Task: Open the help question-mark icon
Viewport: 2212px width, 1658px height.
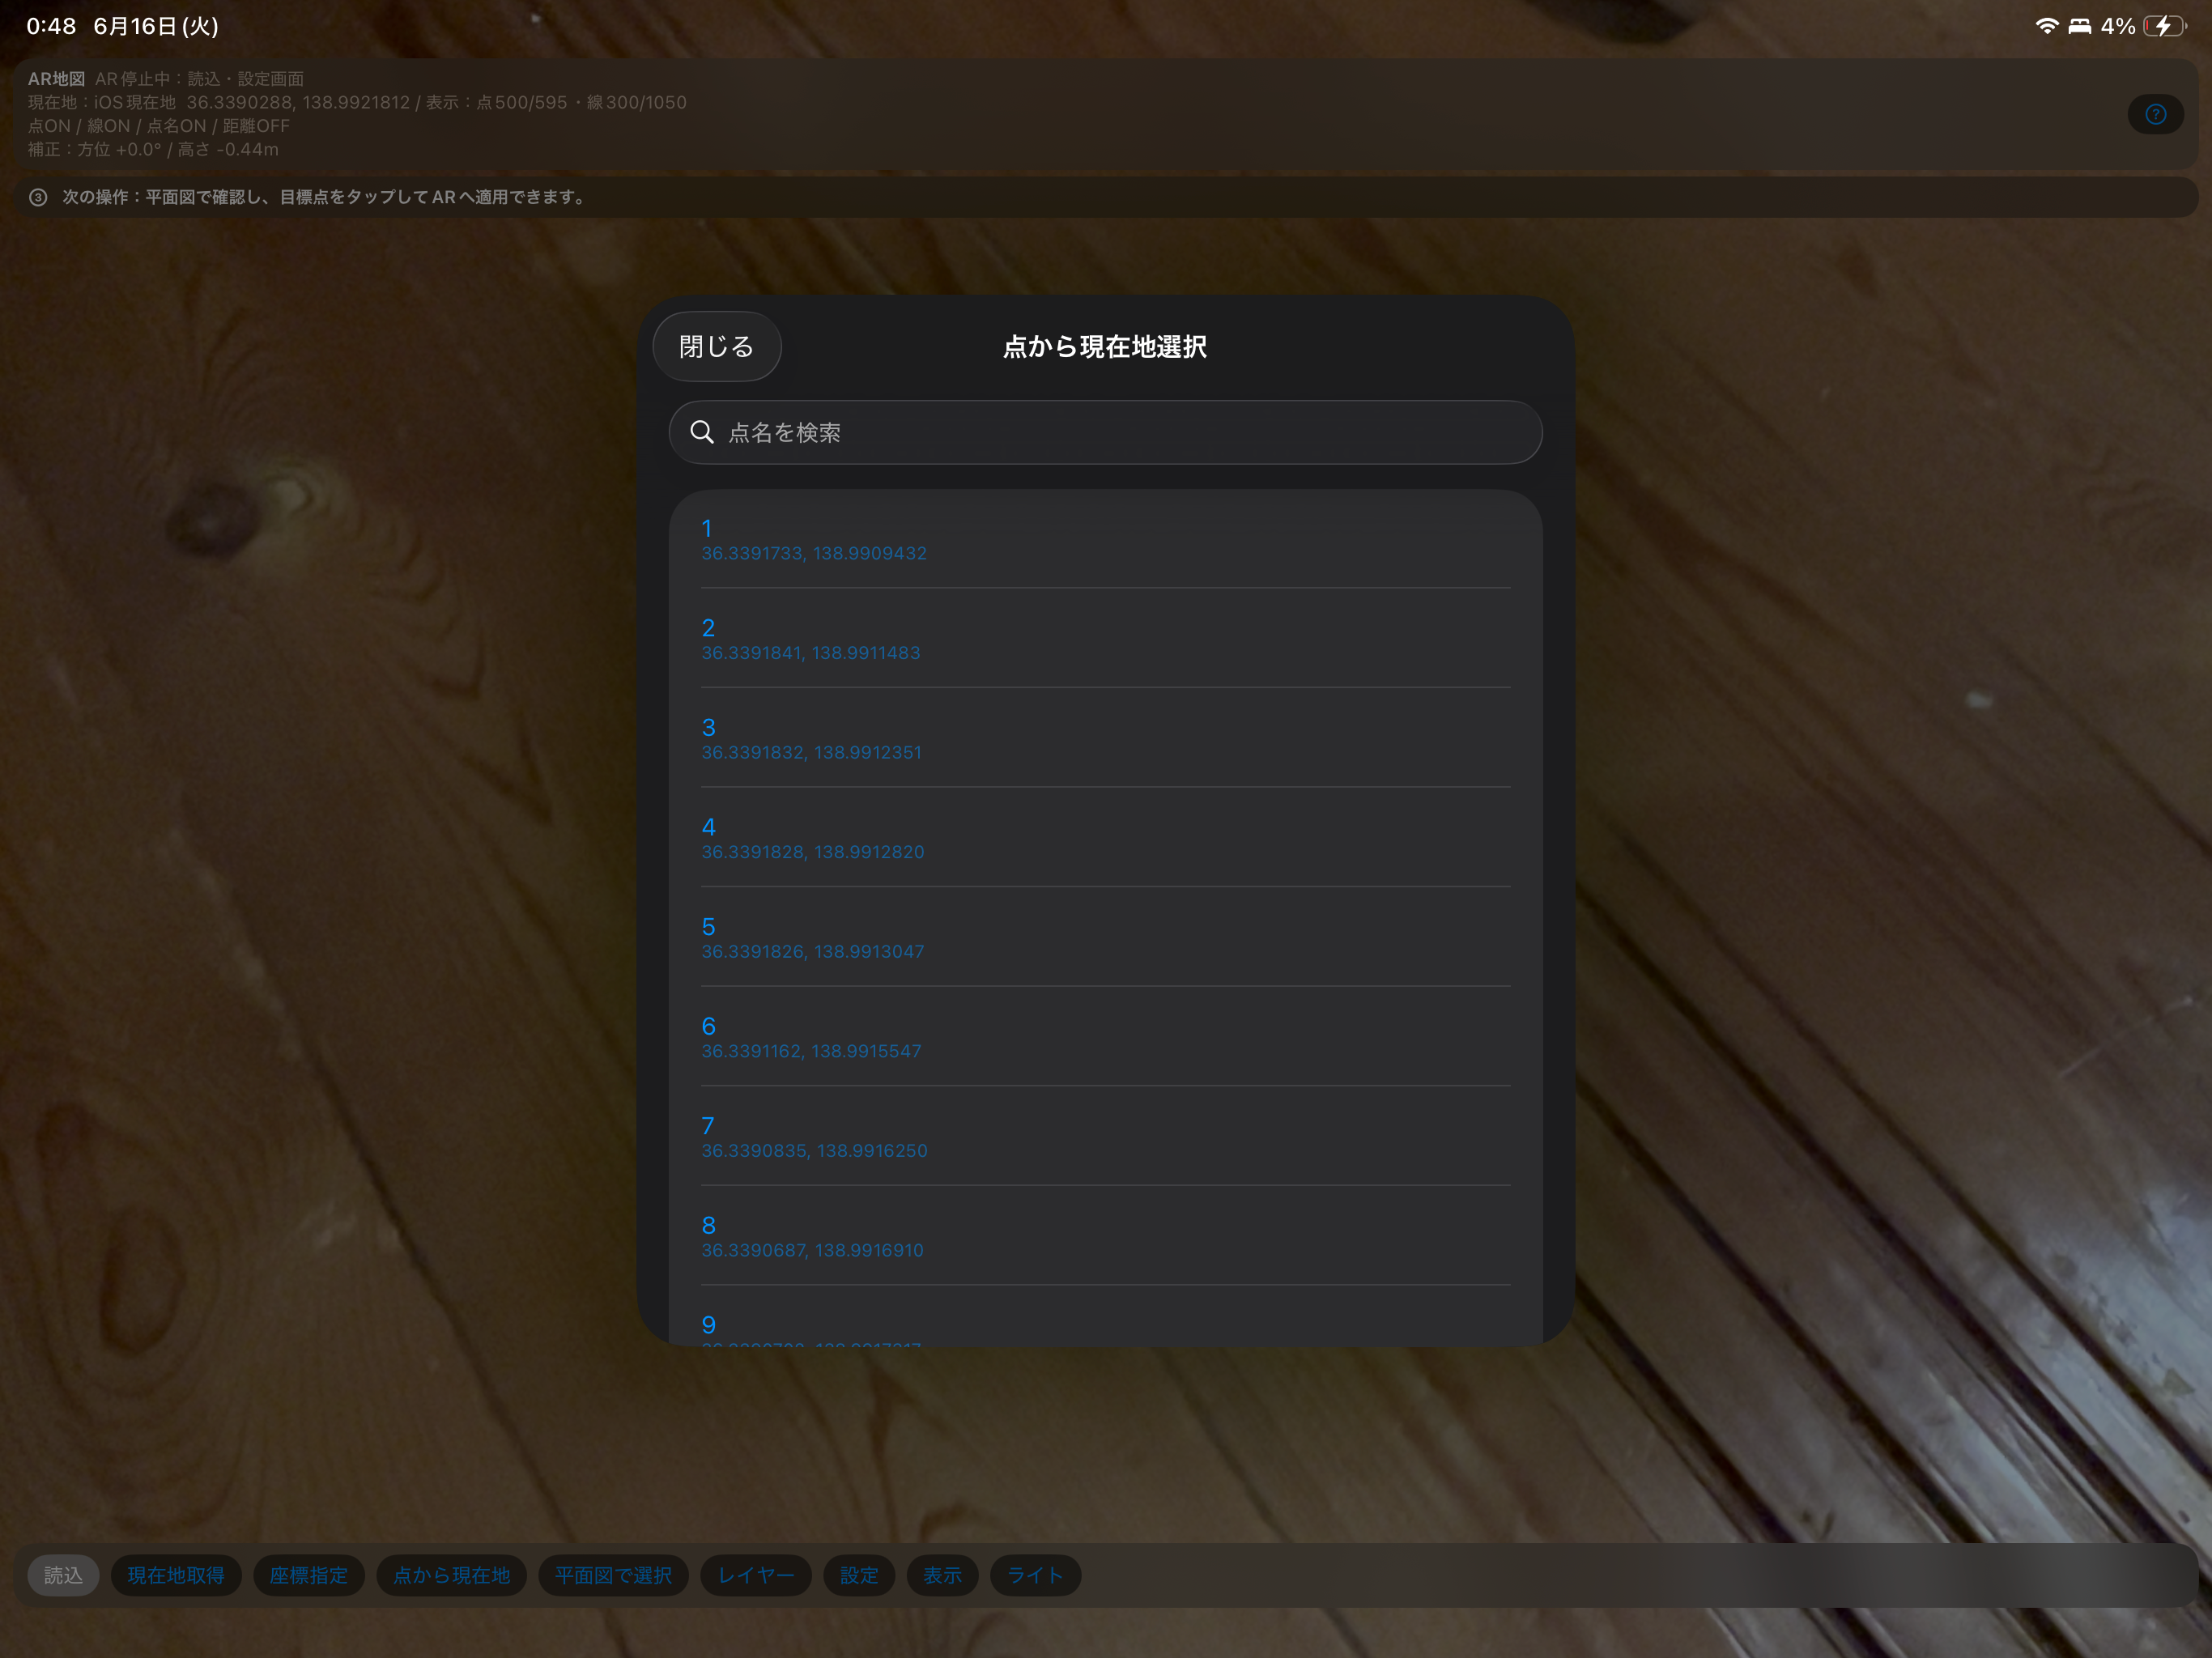Action: 2155,114
